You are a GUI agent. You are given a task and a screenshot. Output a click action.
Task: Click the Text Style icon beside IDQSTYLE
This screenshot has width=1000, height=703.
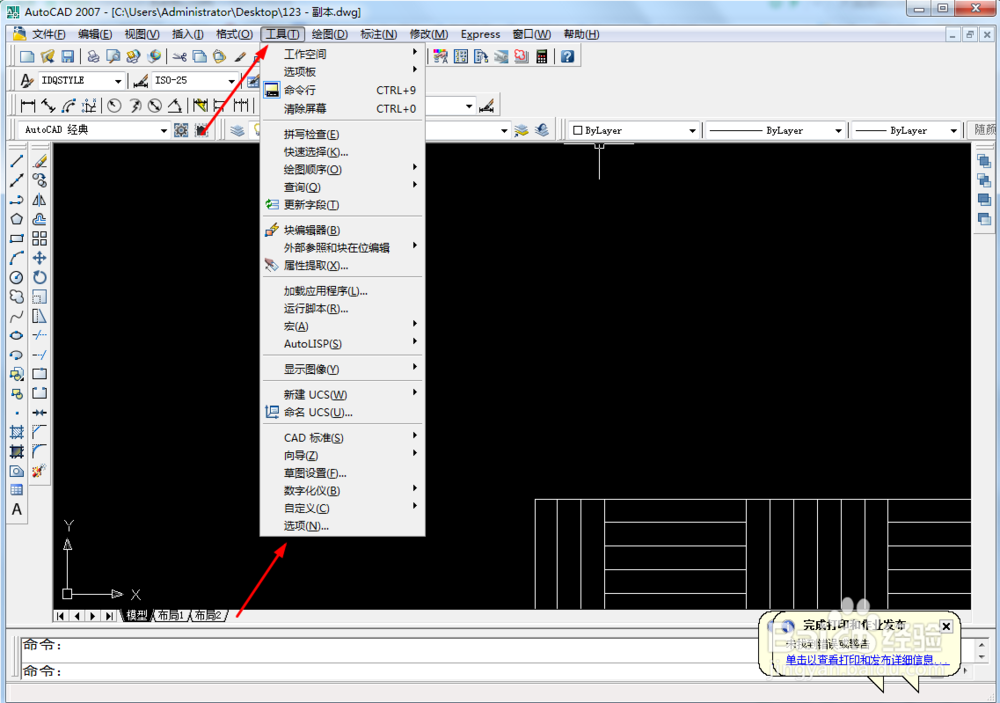26,81
